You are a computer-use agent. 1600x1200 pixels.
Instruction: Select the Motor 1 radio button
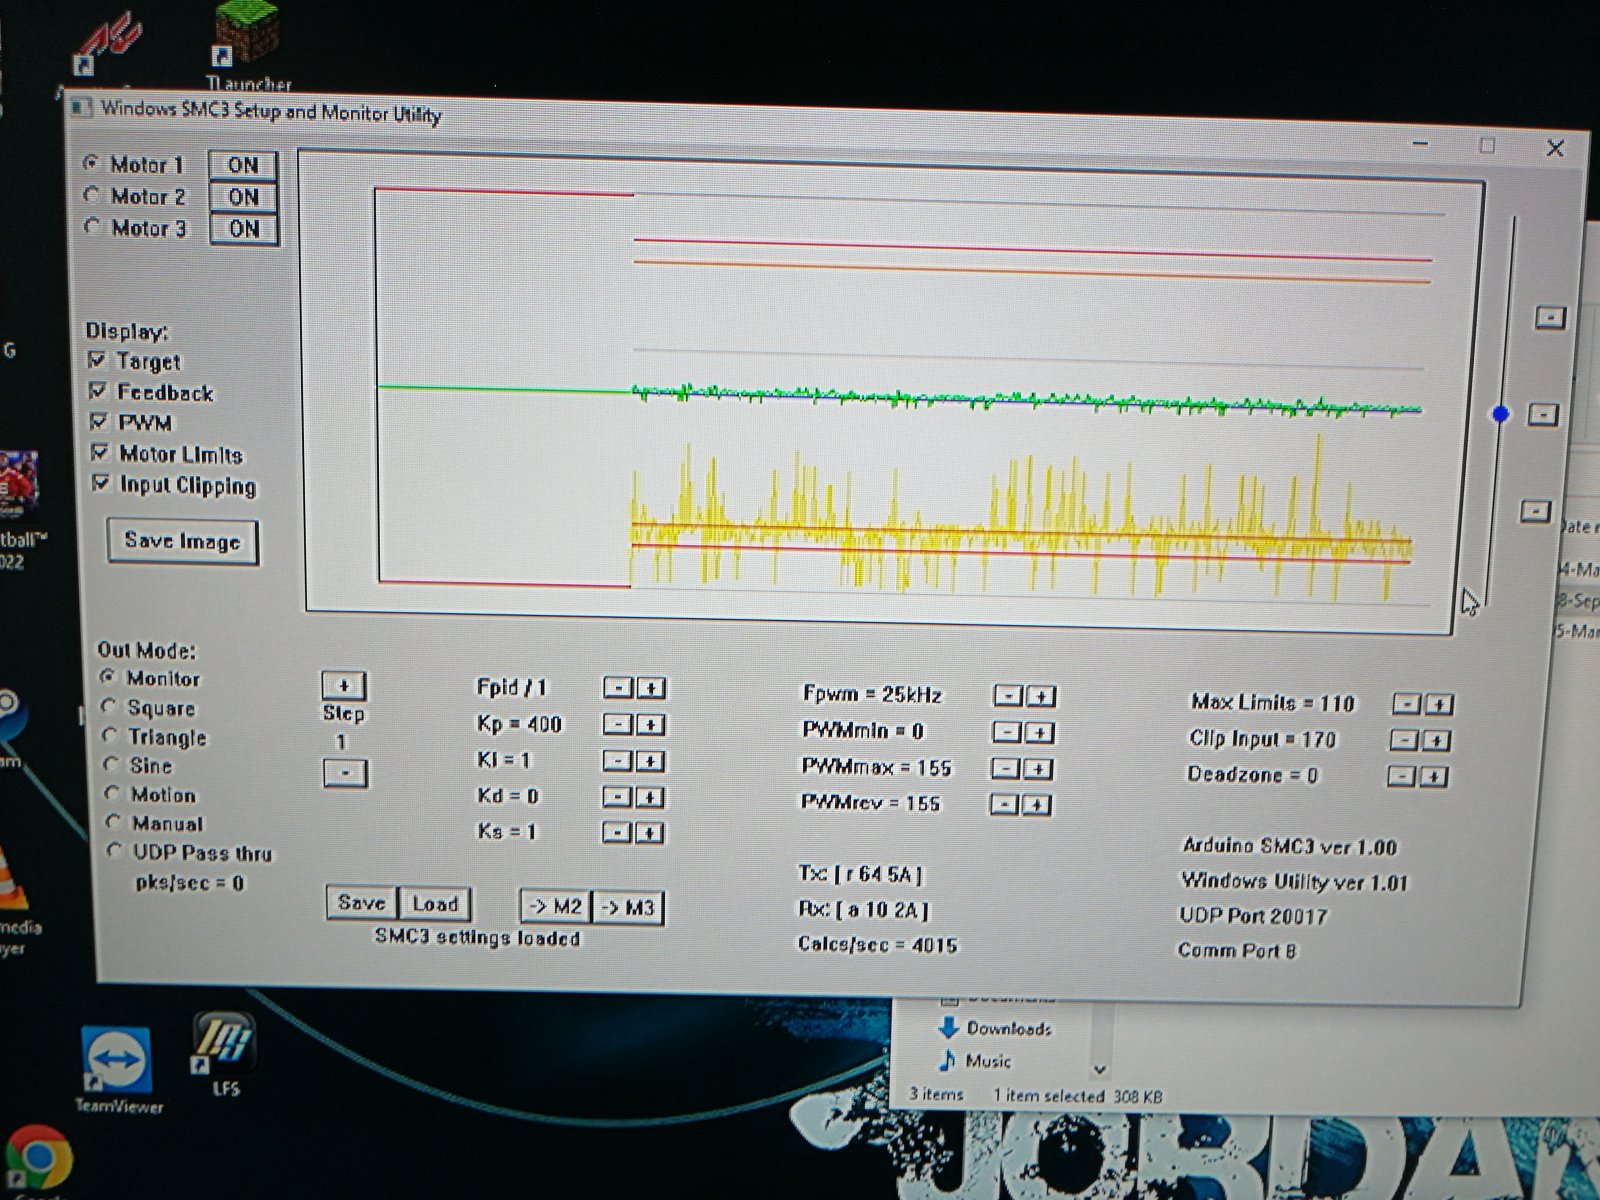coord(92,162)
